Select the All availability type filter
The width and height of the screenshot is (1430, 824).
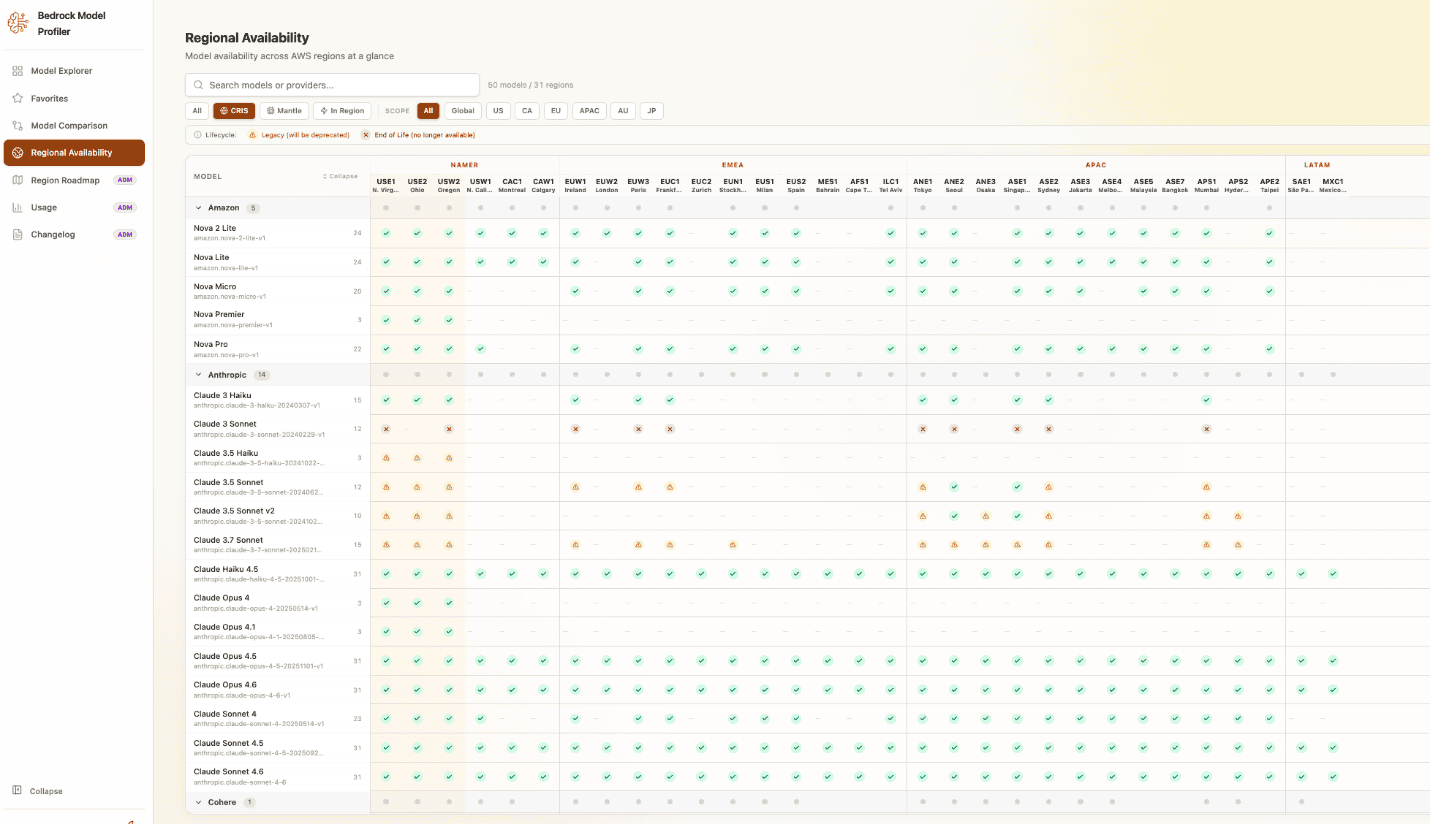coord(197,111)
